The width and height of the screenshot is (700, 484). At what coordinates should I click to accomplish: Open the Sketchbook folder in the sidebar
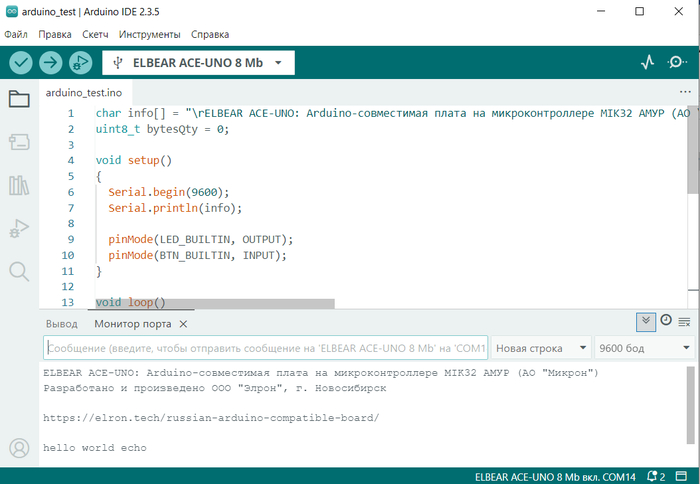pyautogui.click(x=19, y=99)
